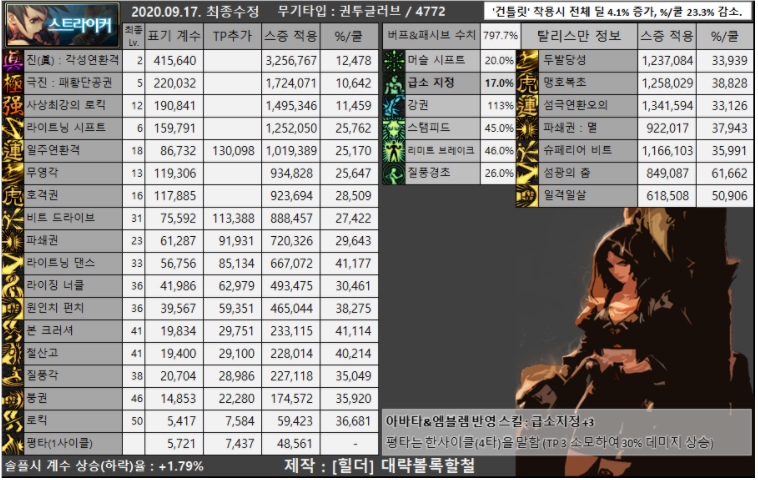Click the 무기타입 : 권투글러브 / 4772 text
The image size is (758, 480).
click(362, 11)
